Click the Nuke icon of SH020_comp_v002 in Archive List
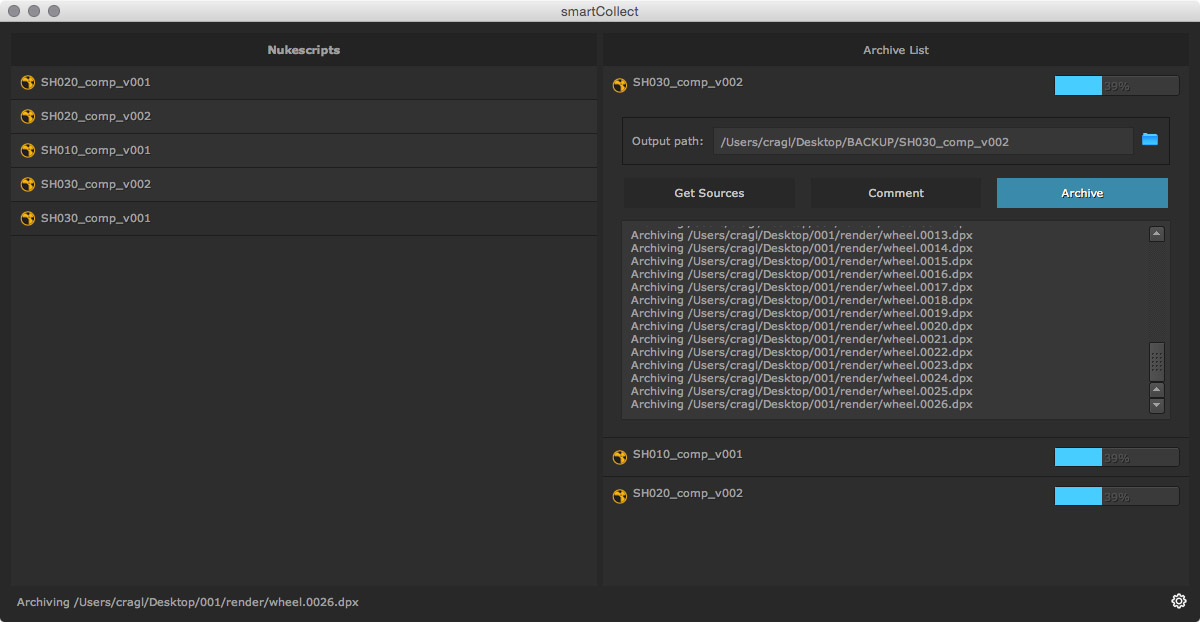The width and height of the screenshot is (1200, 622). tap(620, 496)
